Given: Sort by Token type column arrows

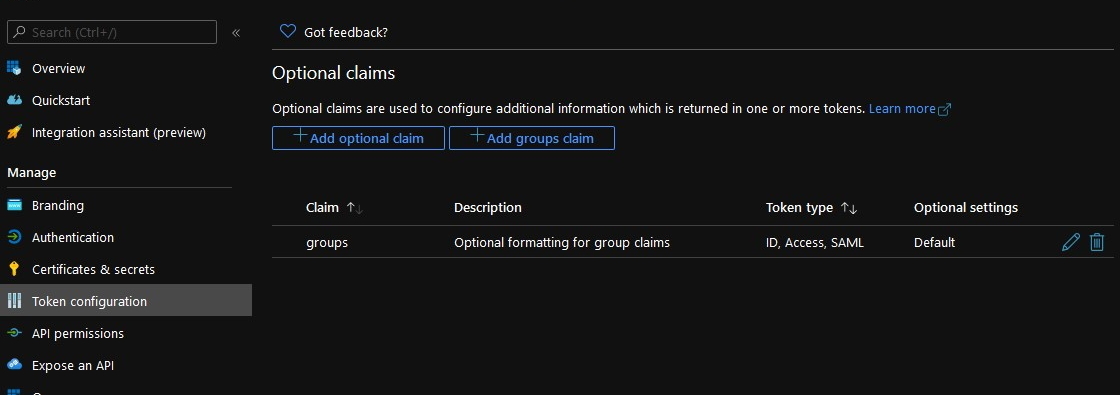Looking at the screenshot, I should (x=849, y=208).
